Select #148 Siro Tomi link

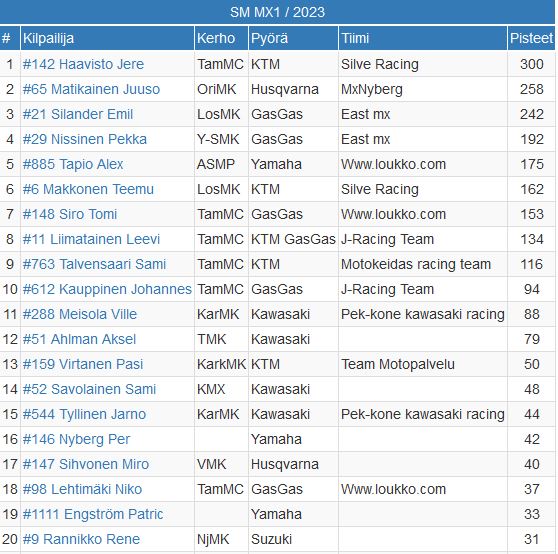pos(70,214)
